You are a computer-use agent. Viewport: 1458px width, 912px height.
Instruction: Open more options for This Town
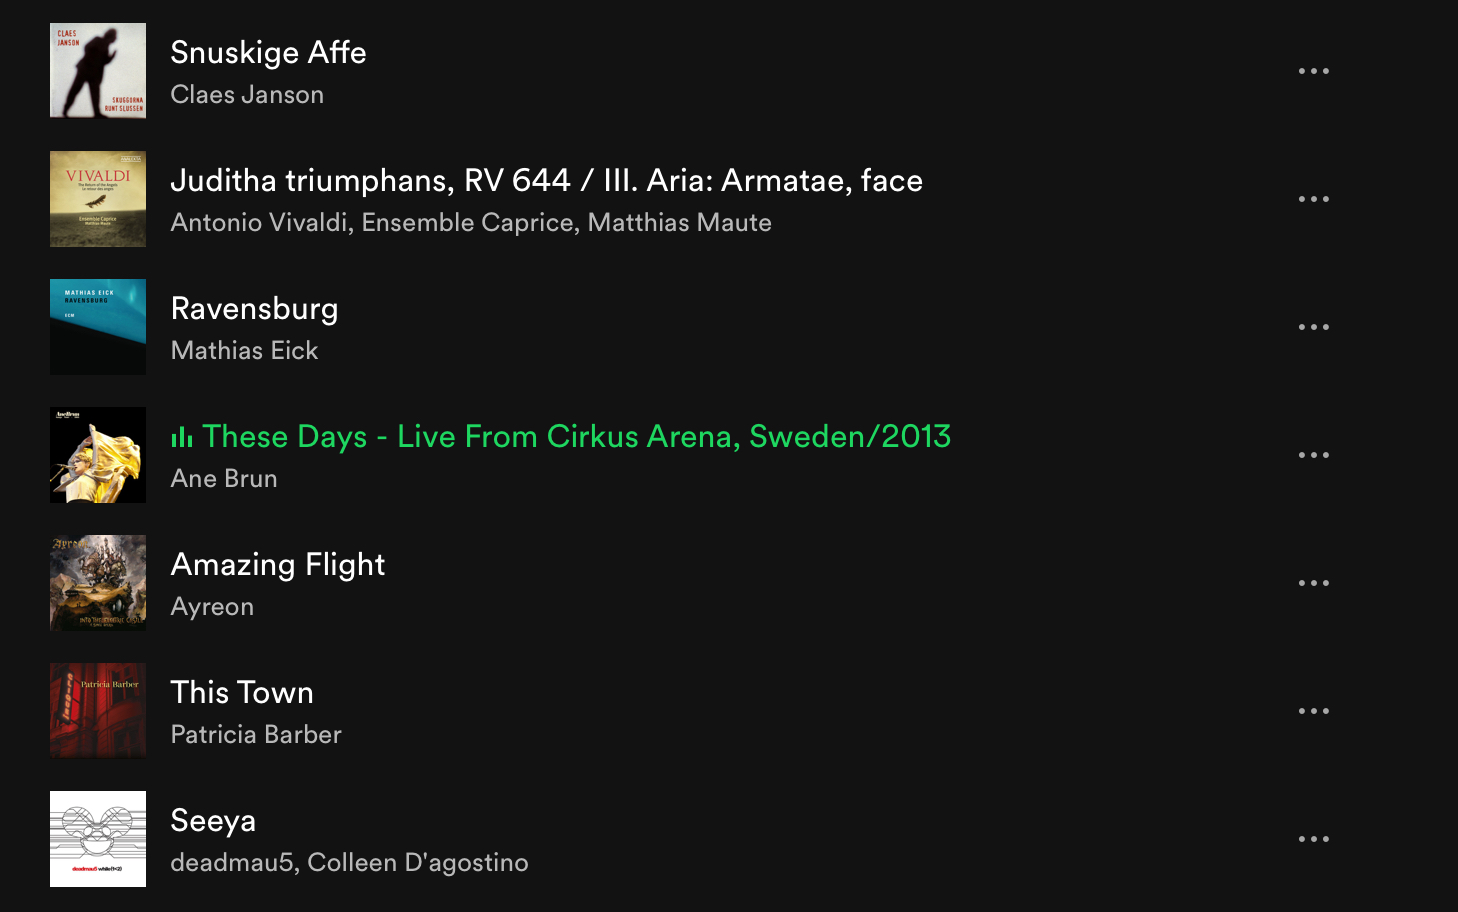(x=1313, y=711)
